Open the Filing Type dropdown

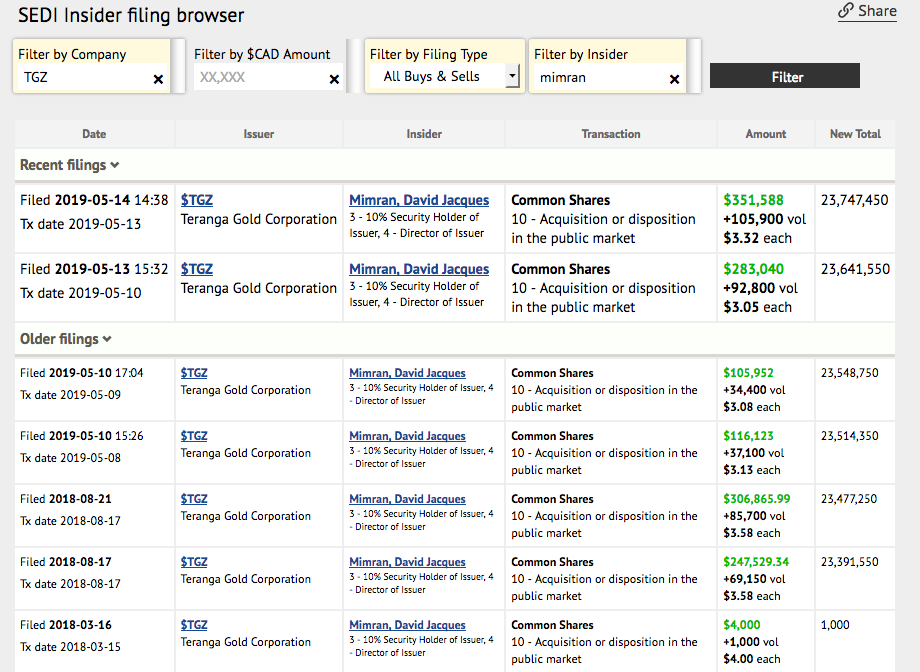point(443,77)
